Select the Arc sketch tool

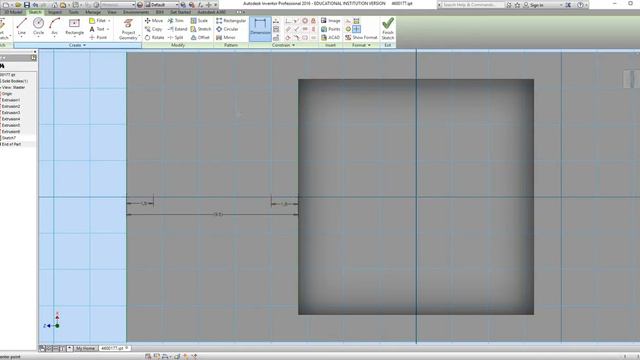[54, 27]
